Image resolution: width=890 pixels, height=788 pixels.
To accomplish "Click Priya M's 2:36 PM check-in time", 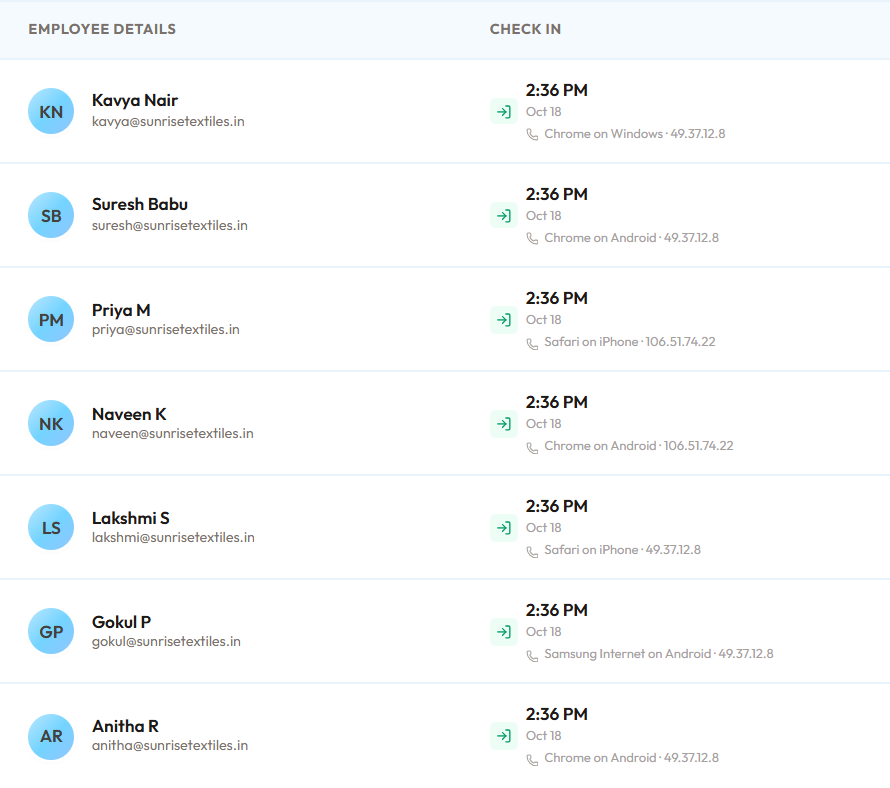I will pos(556,298).
